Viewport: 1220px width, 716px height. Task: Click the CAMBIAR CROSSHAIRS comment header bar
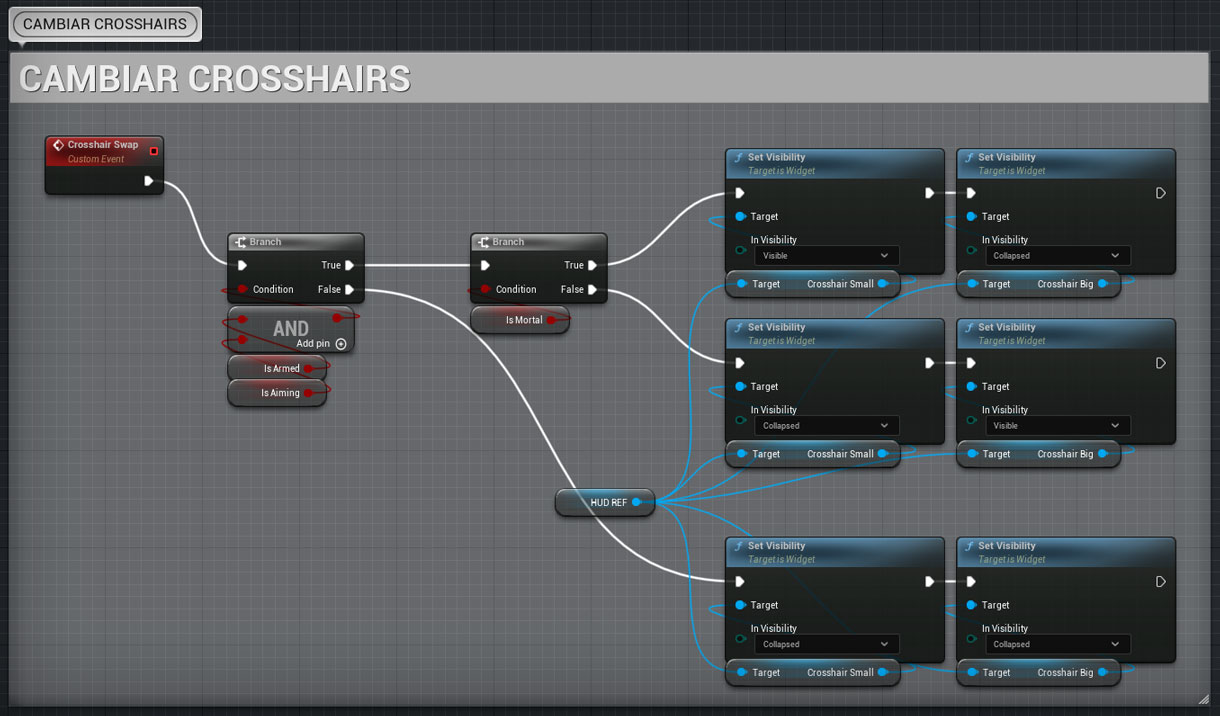pyautogui.click(x=609, y=78)
